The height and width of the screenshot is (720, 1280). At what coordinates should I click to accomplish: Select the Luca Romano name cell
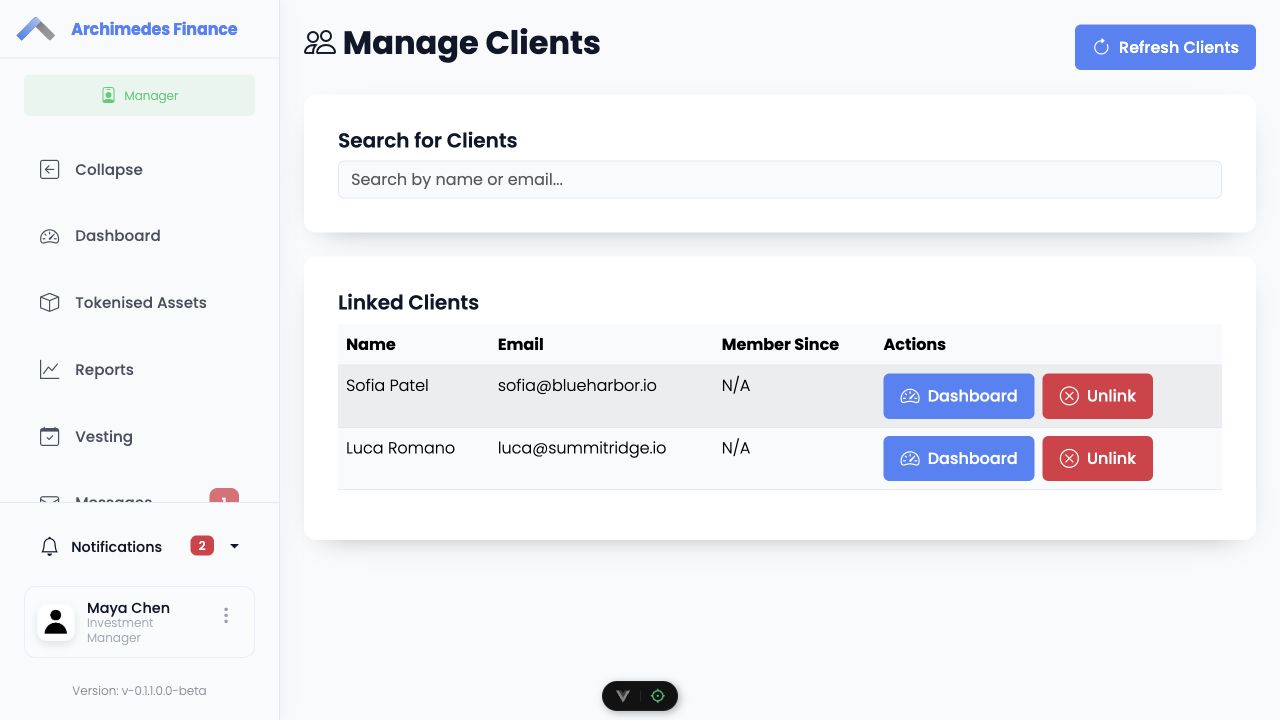400,448
